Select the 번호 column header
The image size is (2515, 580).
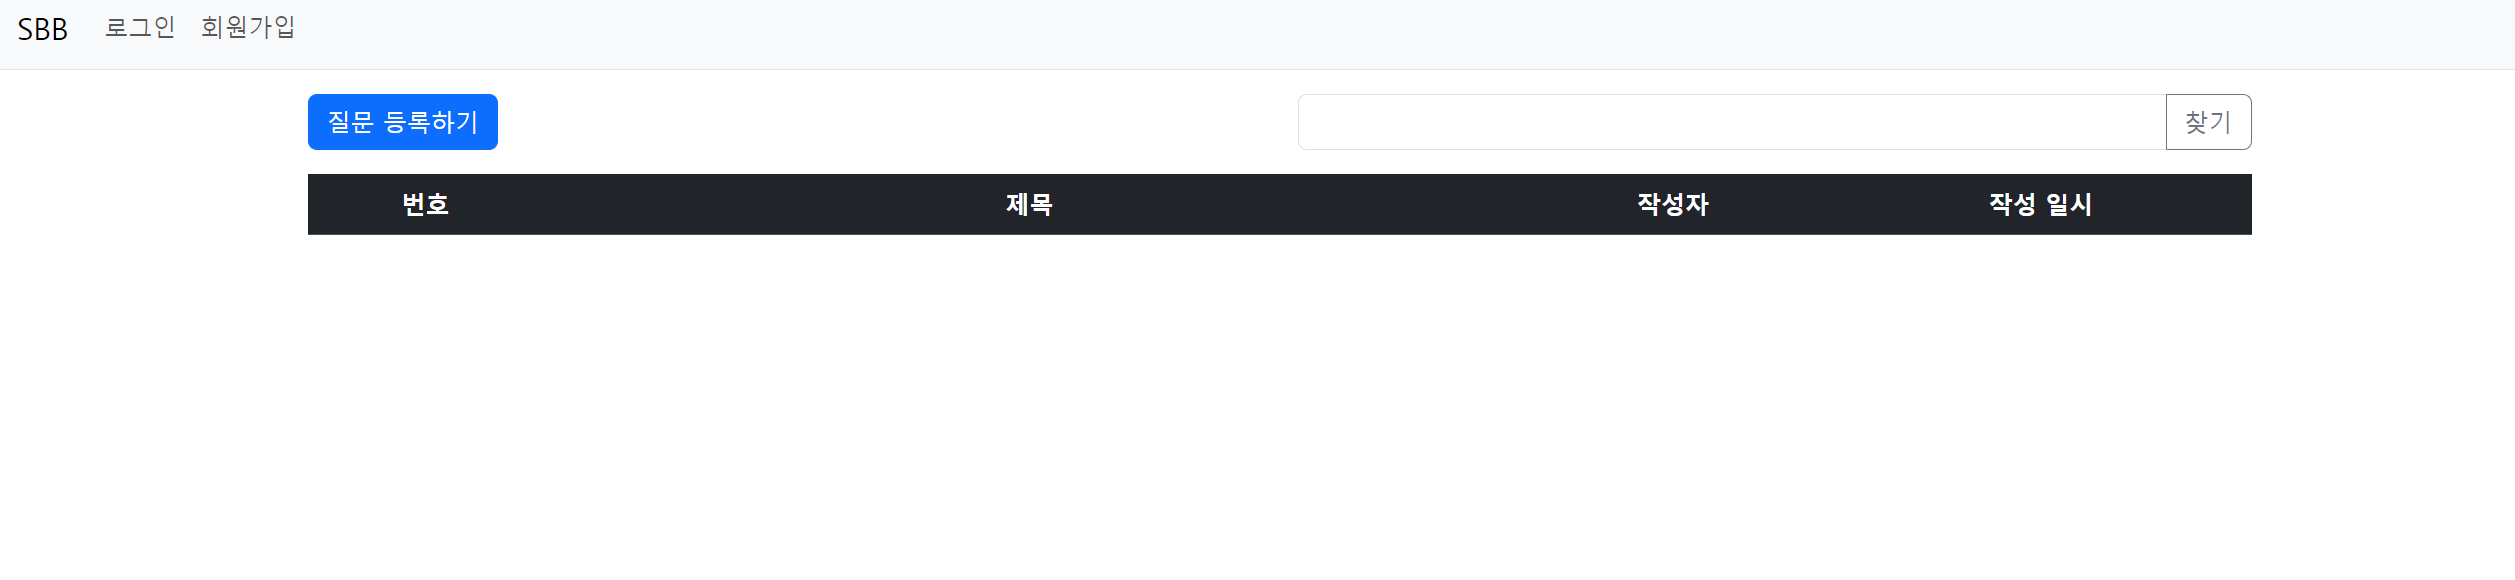(x=425, y=204)
